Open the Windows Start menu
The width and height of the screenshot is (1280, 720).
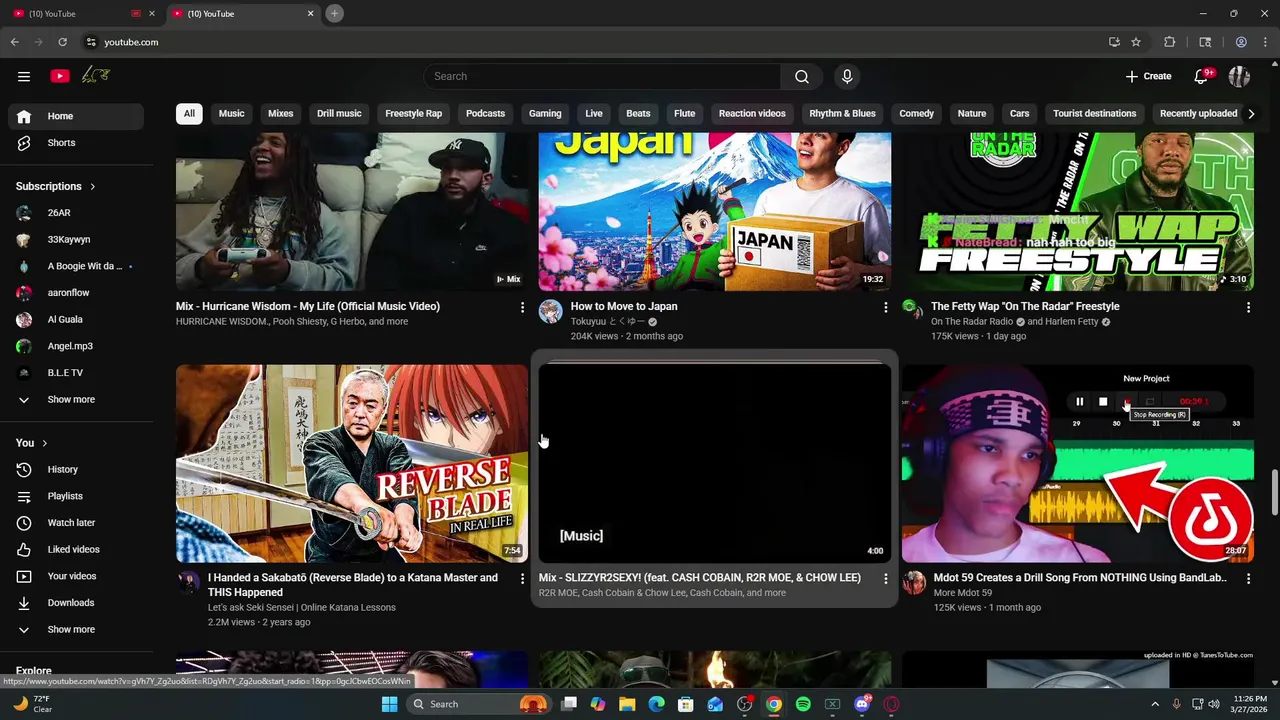click(389, 704)
